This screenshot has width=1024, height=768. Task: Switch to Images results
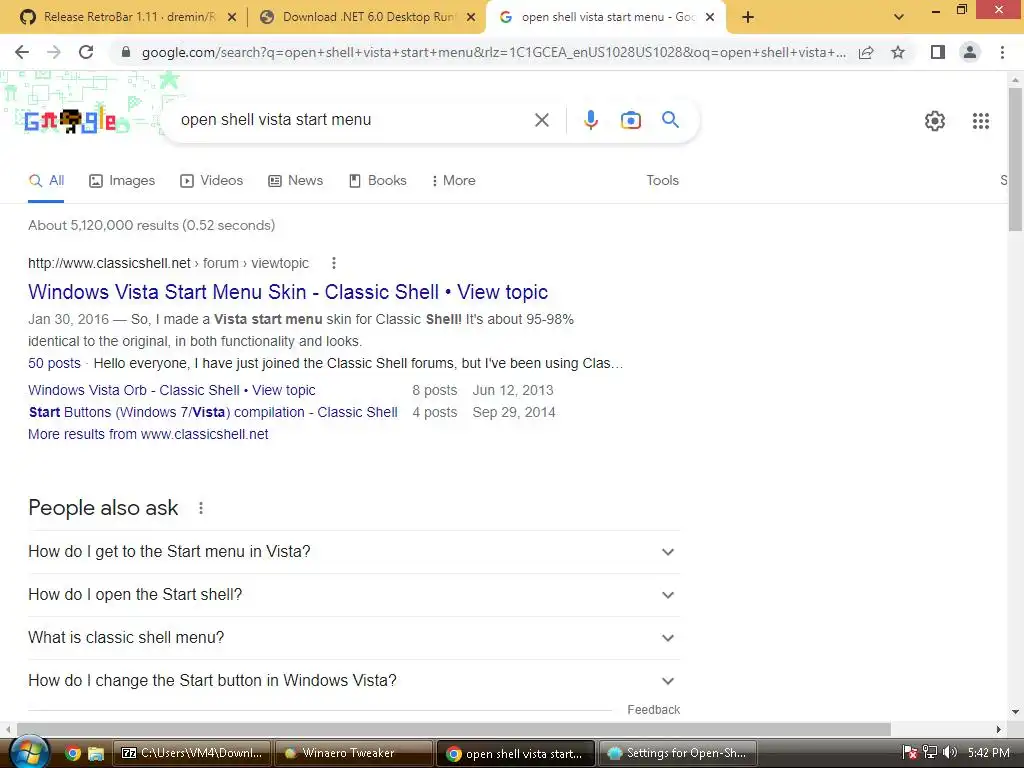(122, 181)
